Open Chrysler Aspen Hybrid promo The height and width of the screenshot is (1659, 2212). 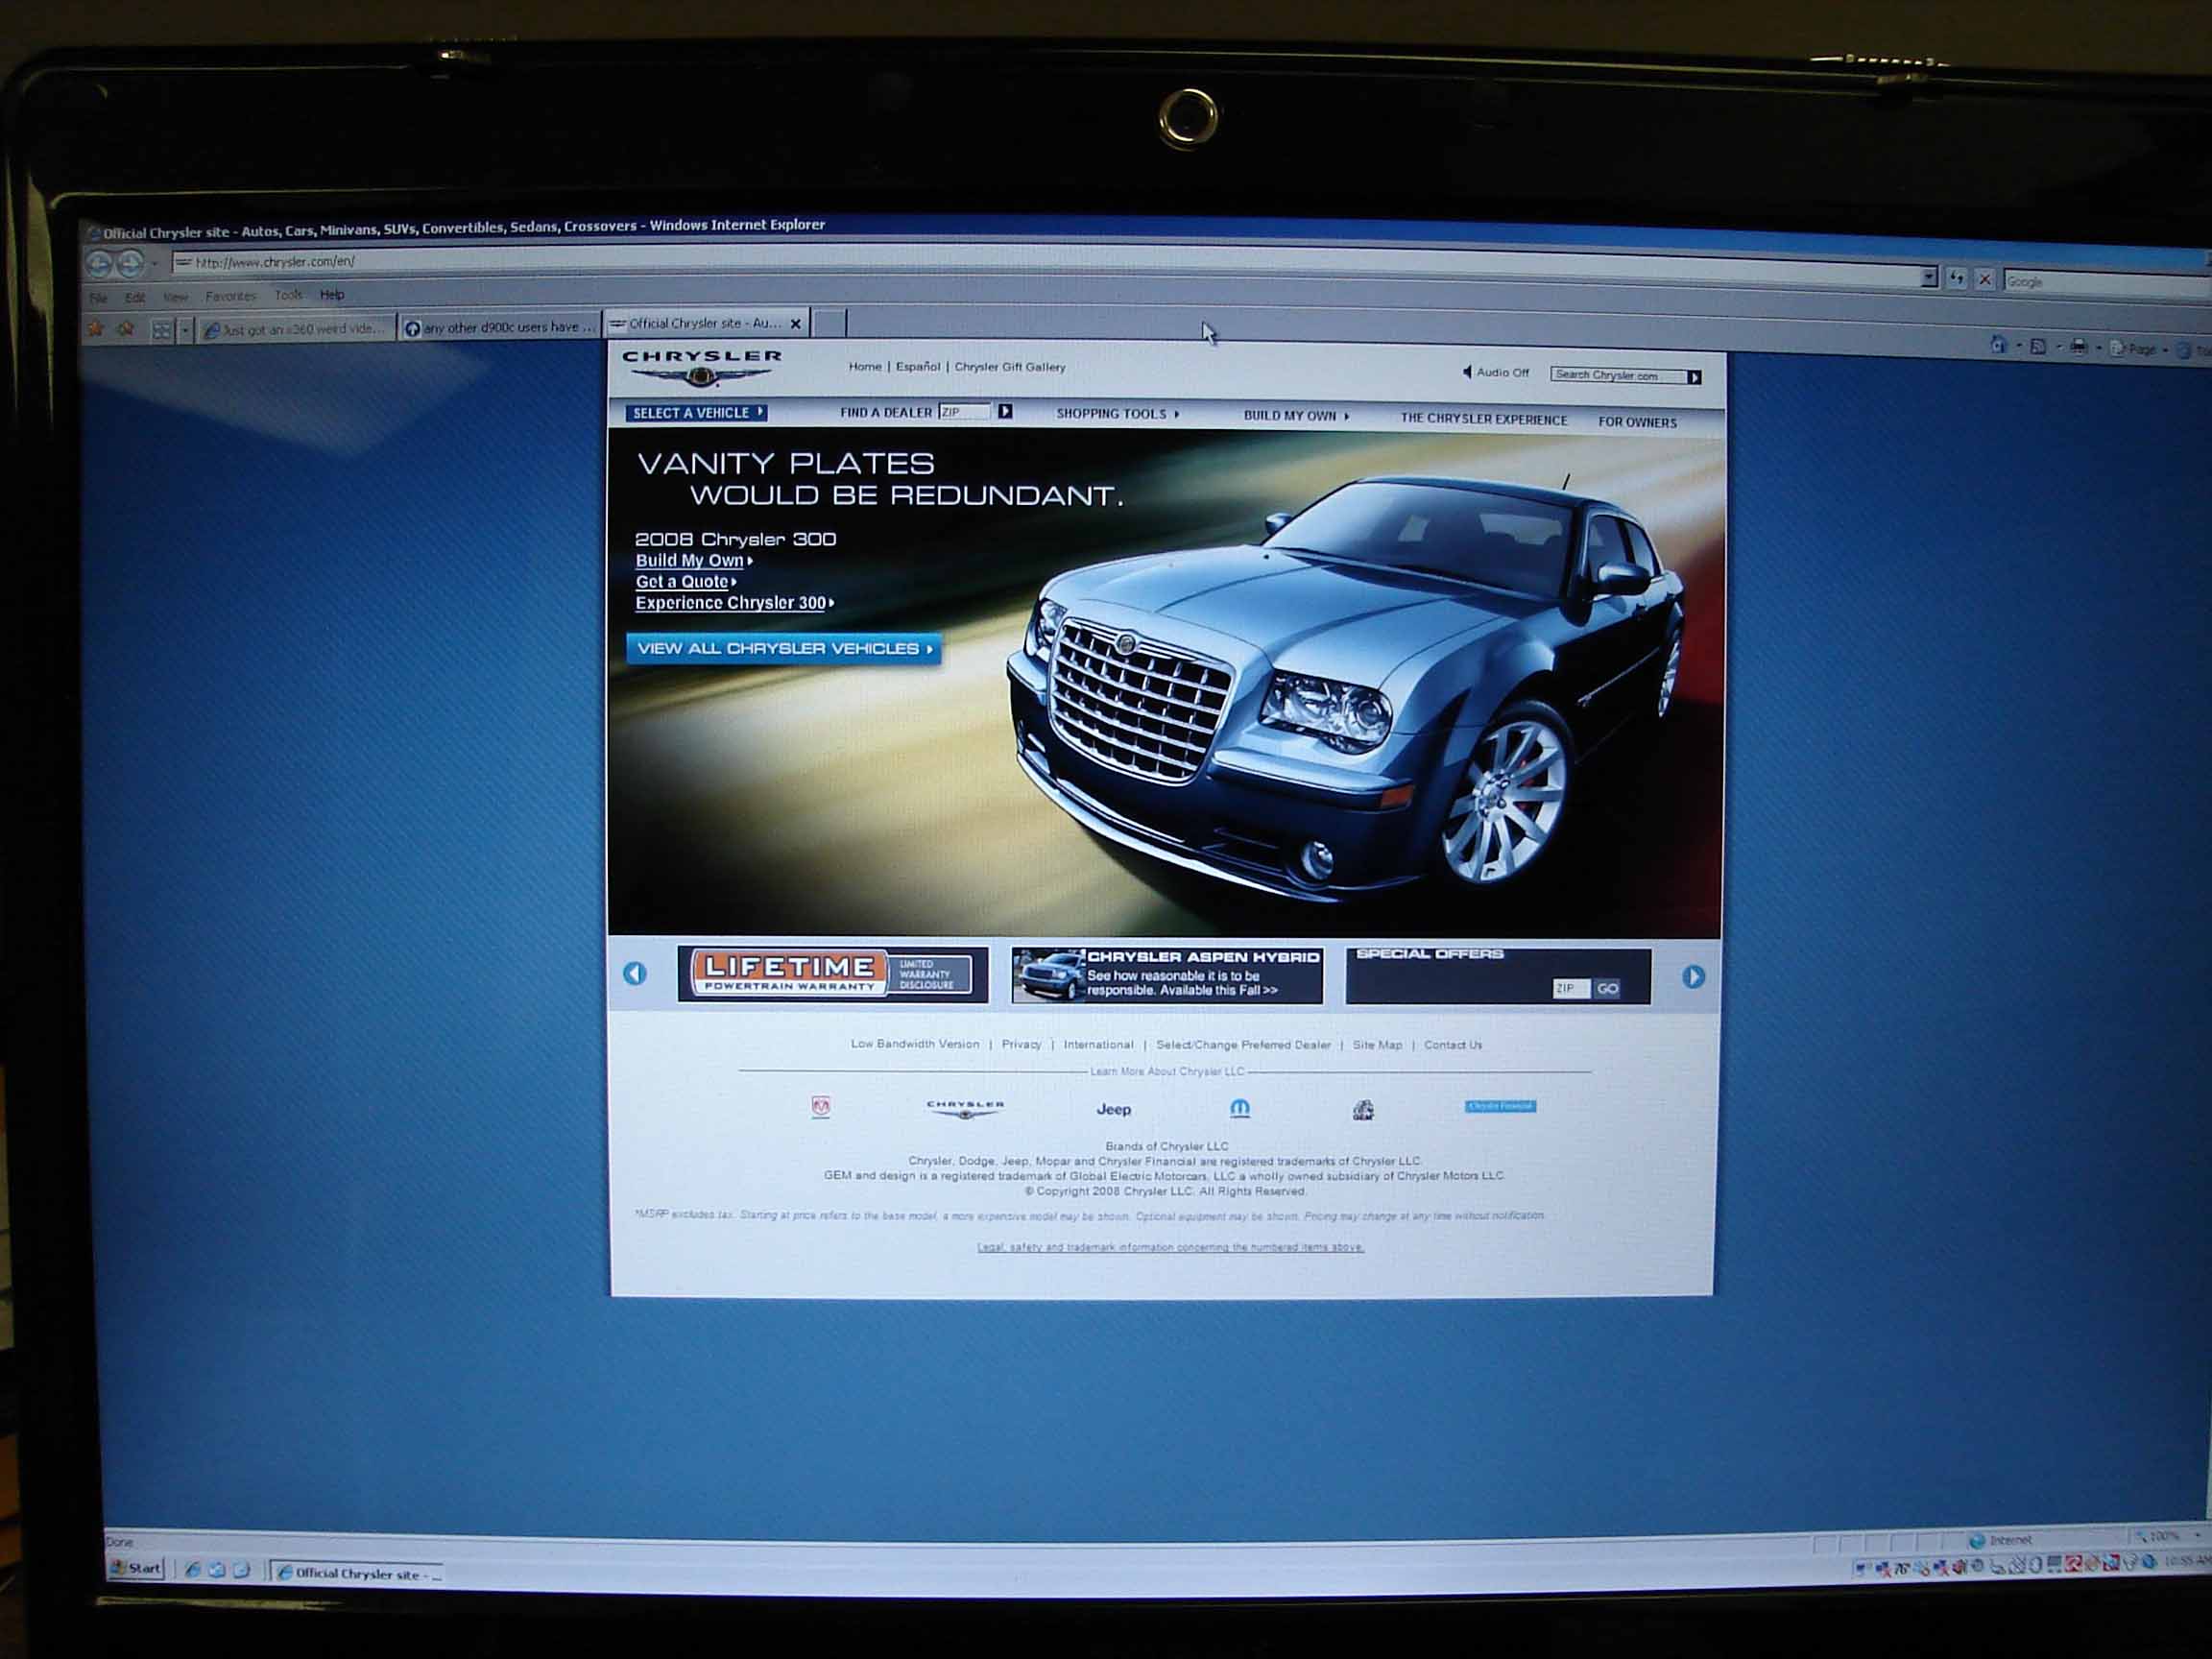click(x=1166, y=975)
